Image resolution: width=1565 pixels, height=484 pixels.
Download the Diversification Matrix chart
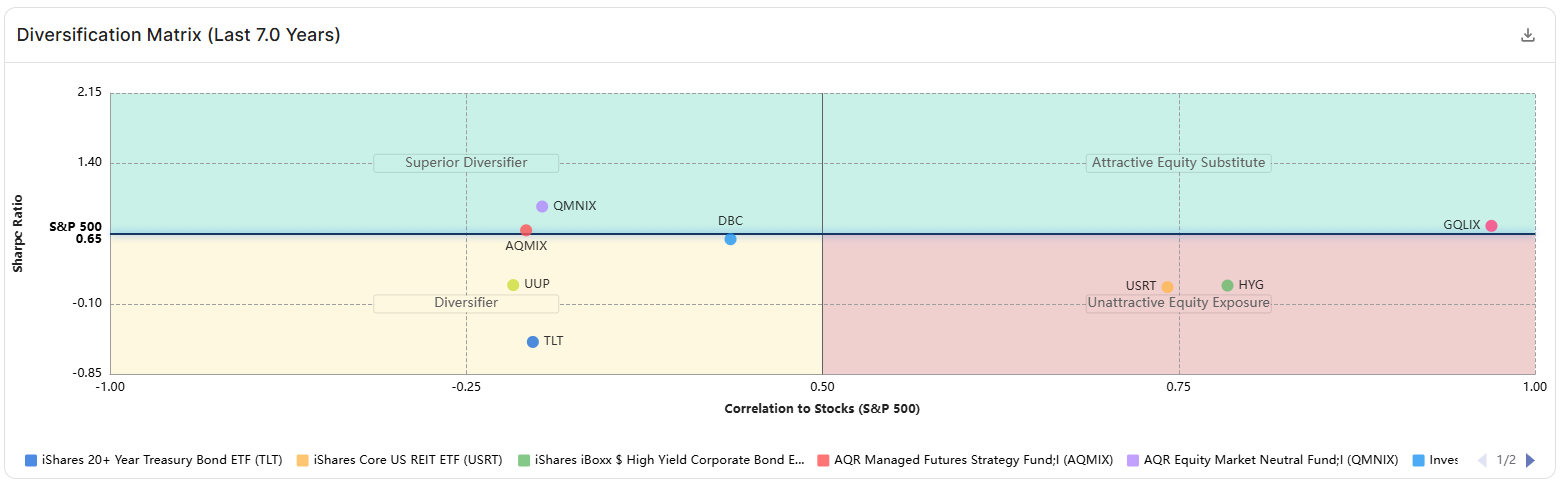click(1527, 35)
